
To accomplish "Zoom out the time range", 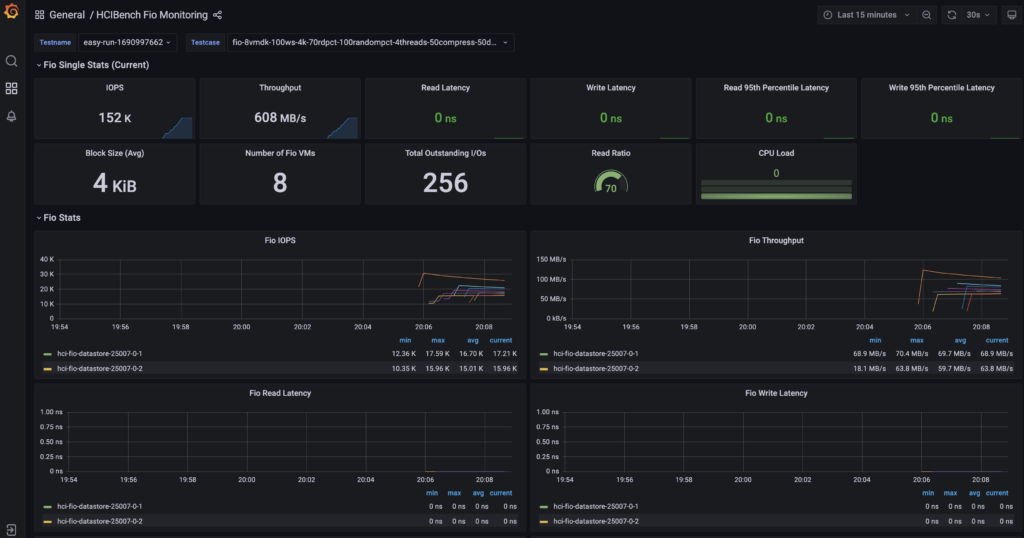I will click(x=926, y=15).
